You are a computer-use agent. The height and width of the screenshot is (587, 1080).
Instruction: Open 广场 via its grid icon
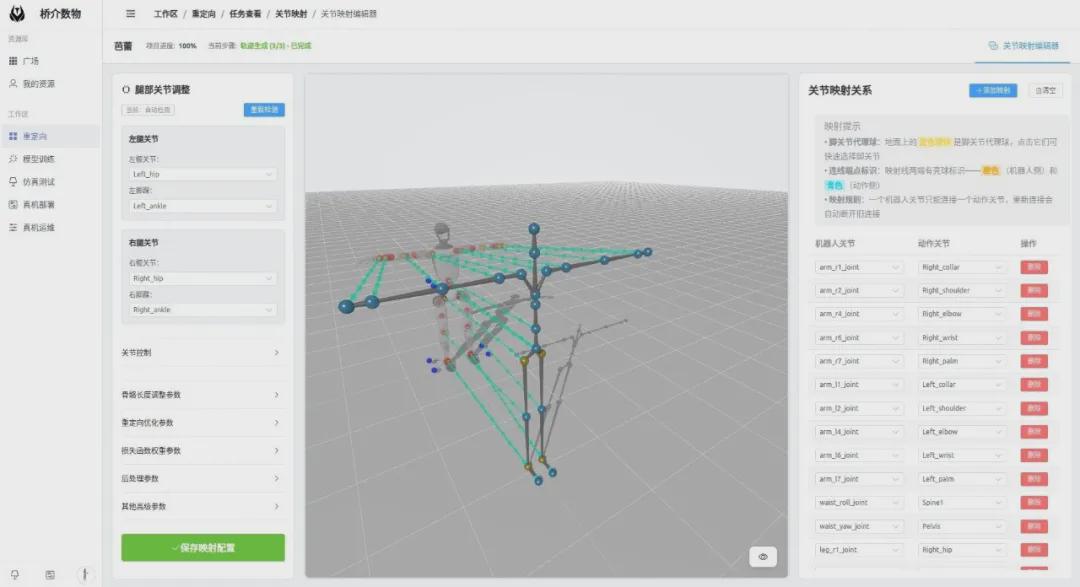click(x=13, y=61)
